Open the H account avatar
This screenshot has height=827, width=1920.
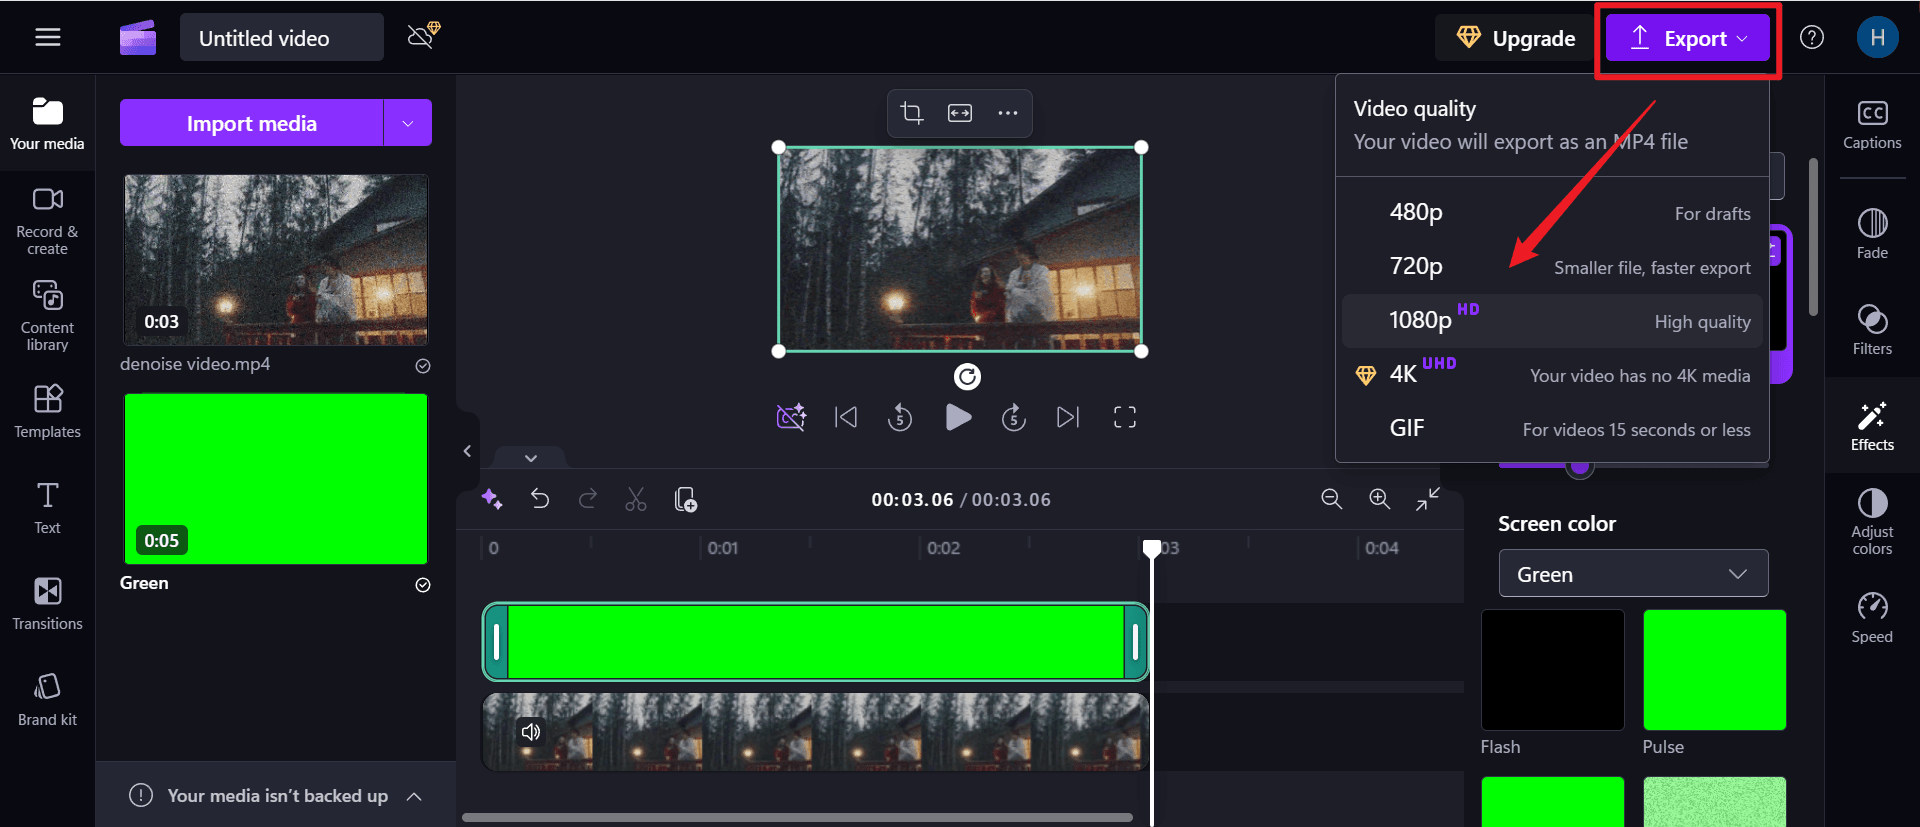(x=1877, y=38)
